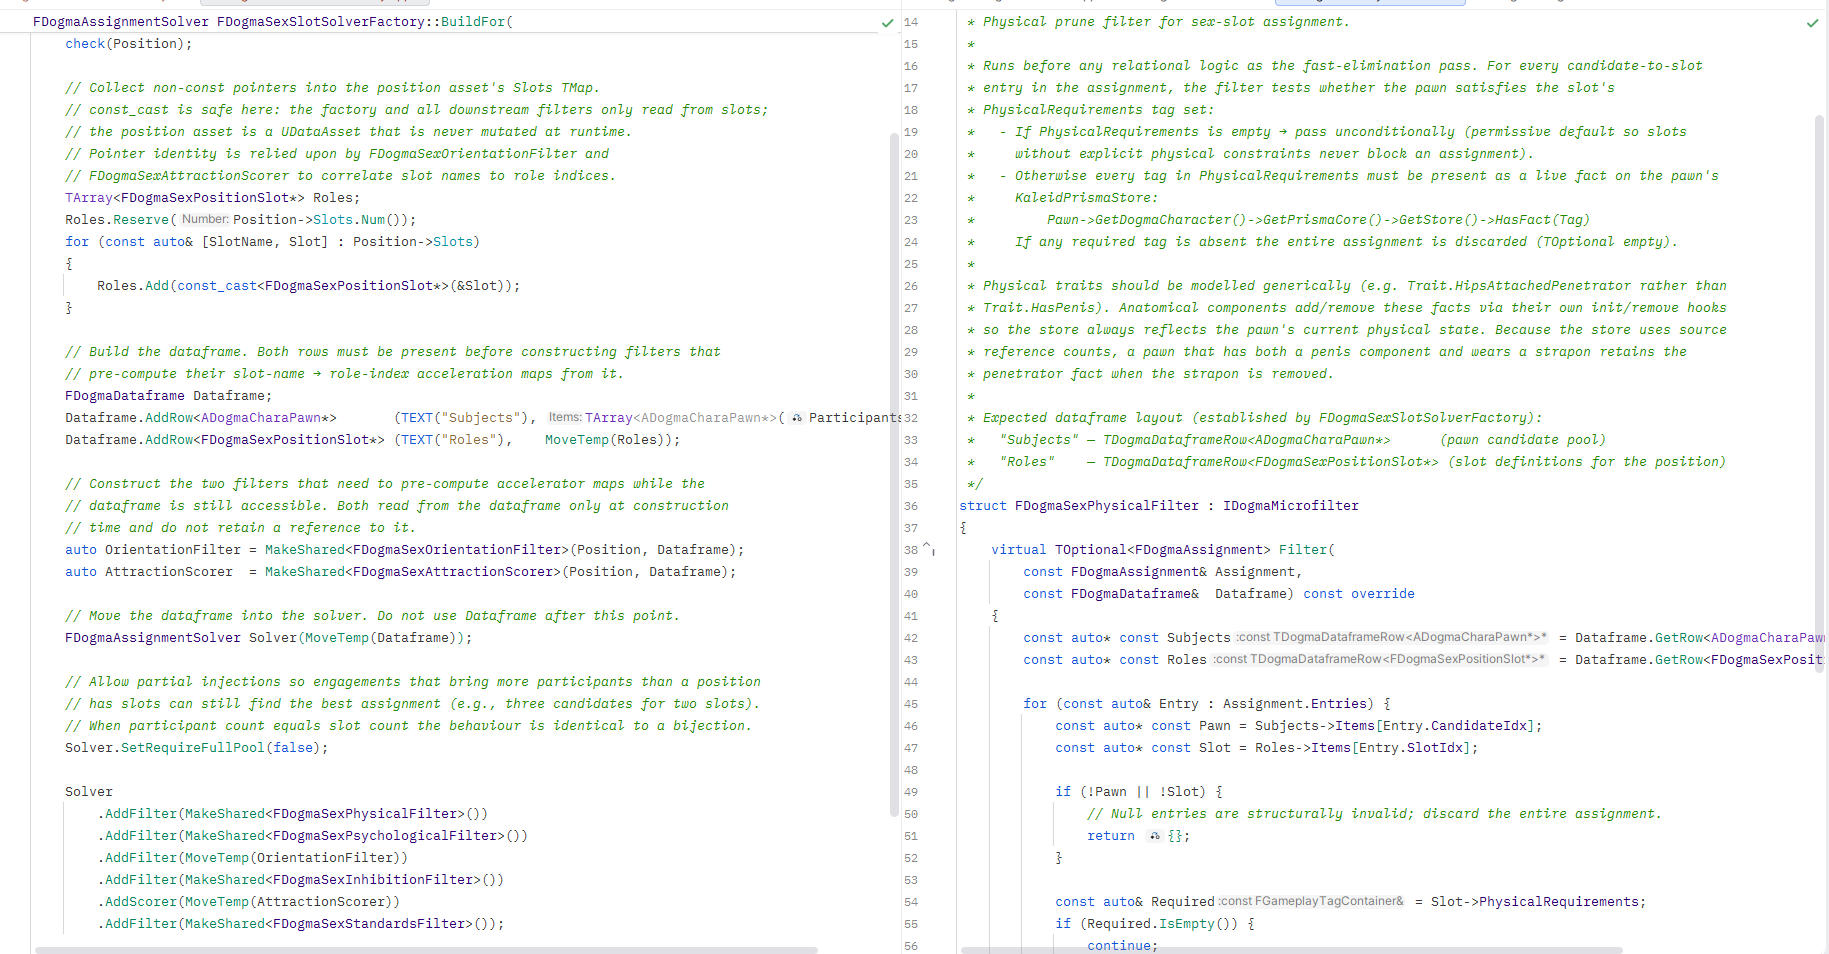This screenshot has width=1829, height=954.
Task: Click line number 55 in the gutter
Action: [910, 924]
